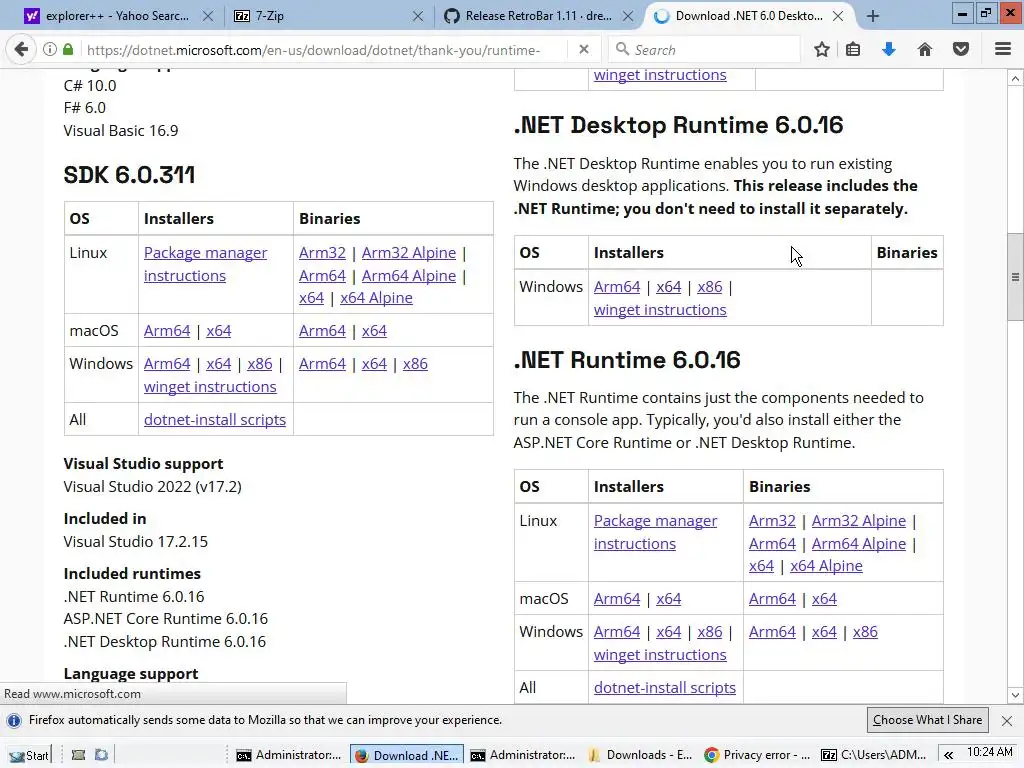Close the explorer++ Yahoo Search tab
The image size is (1024, 768).
208,16
